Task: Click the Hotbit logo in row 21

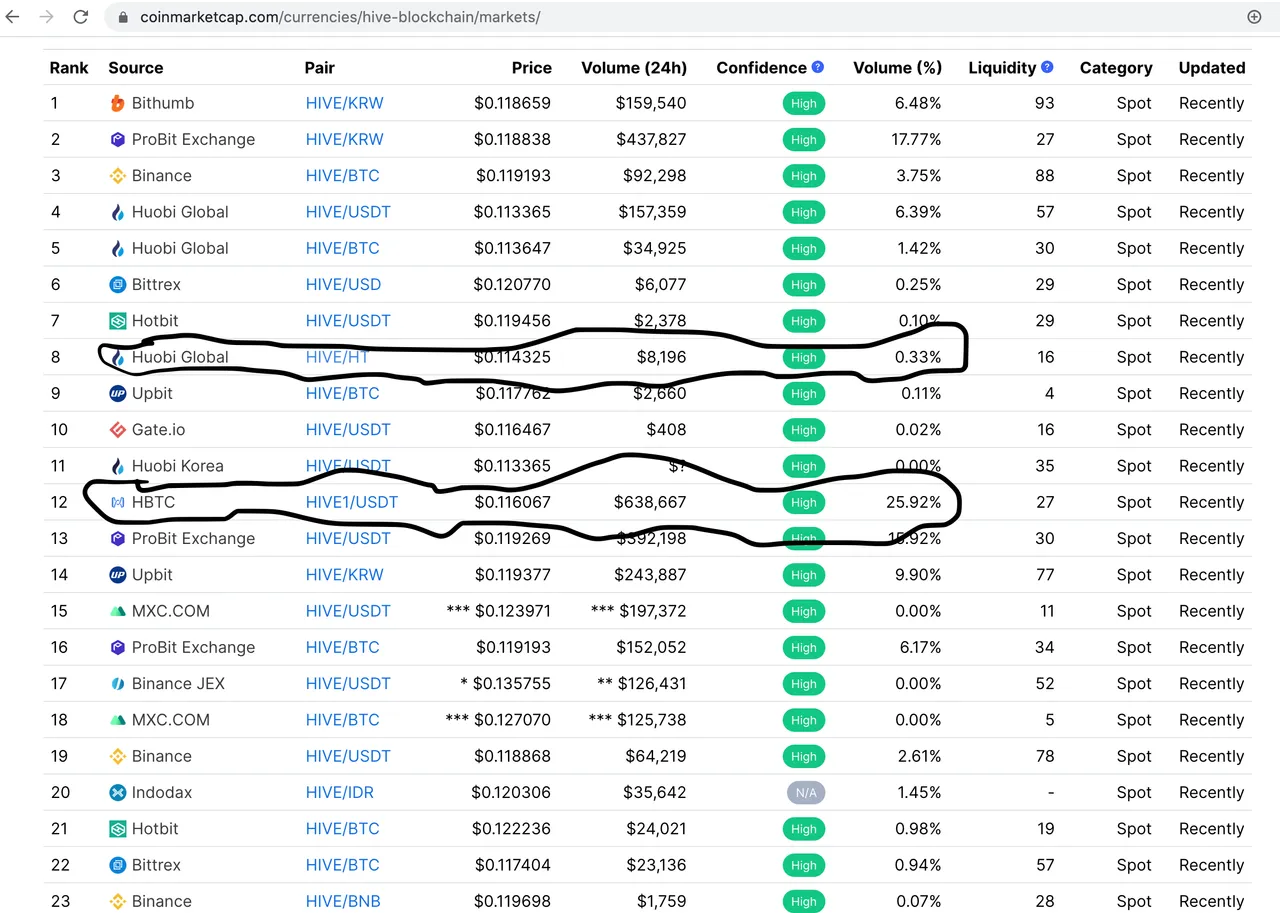Action: [x=117, y=829]
